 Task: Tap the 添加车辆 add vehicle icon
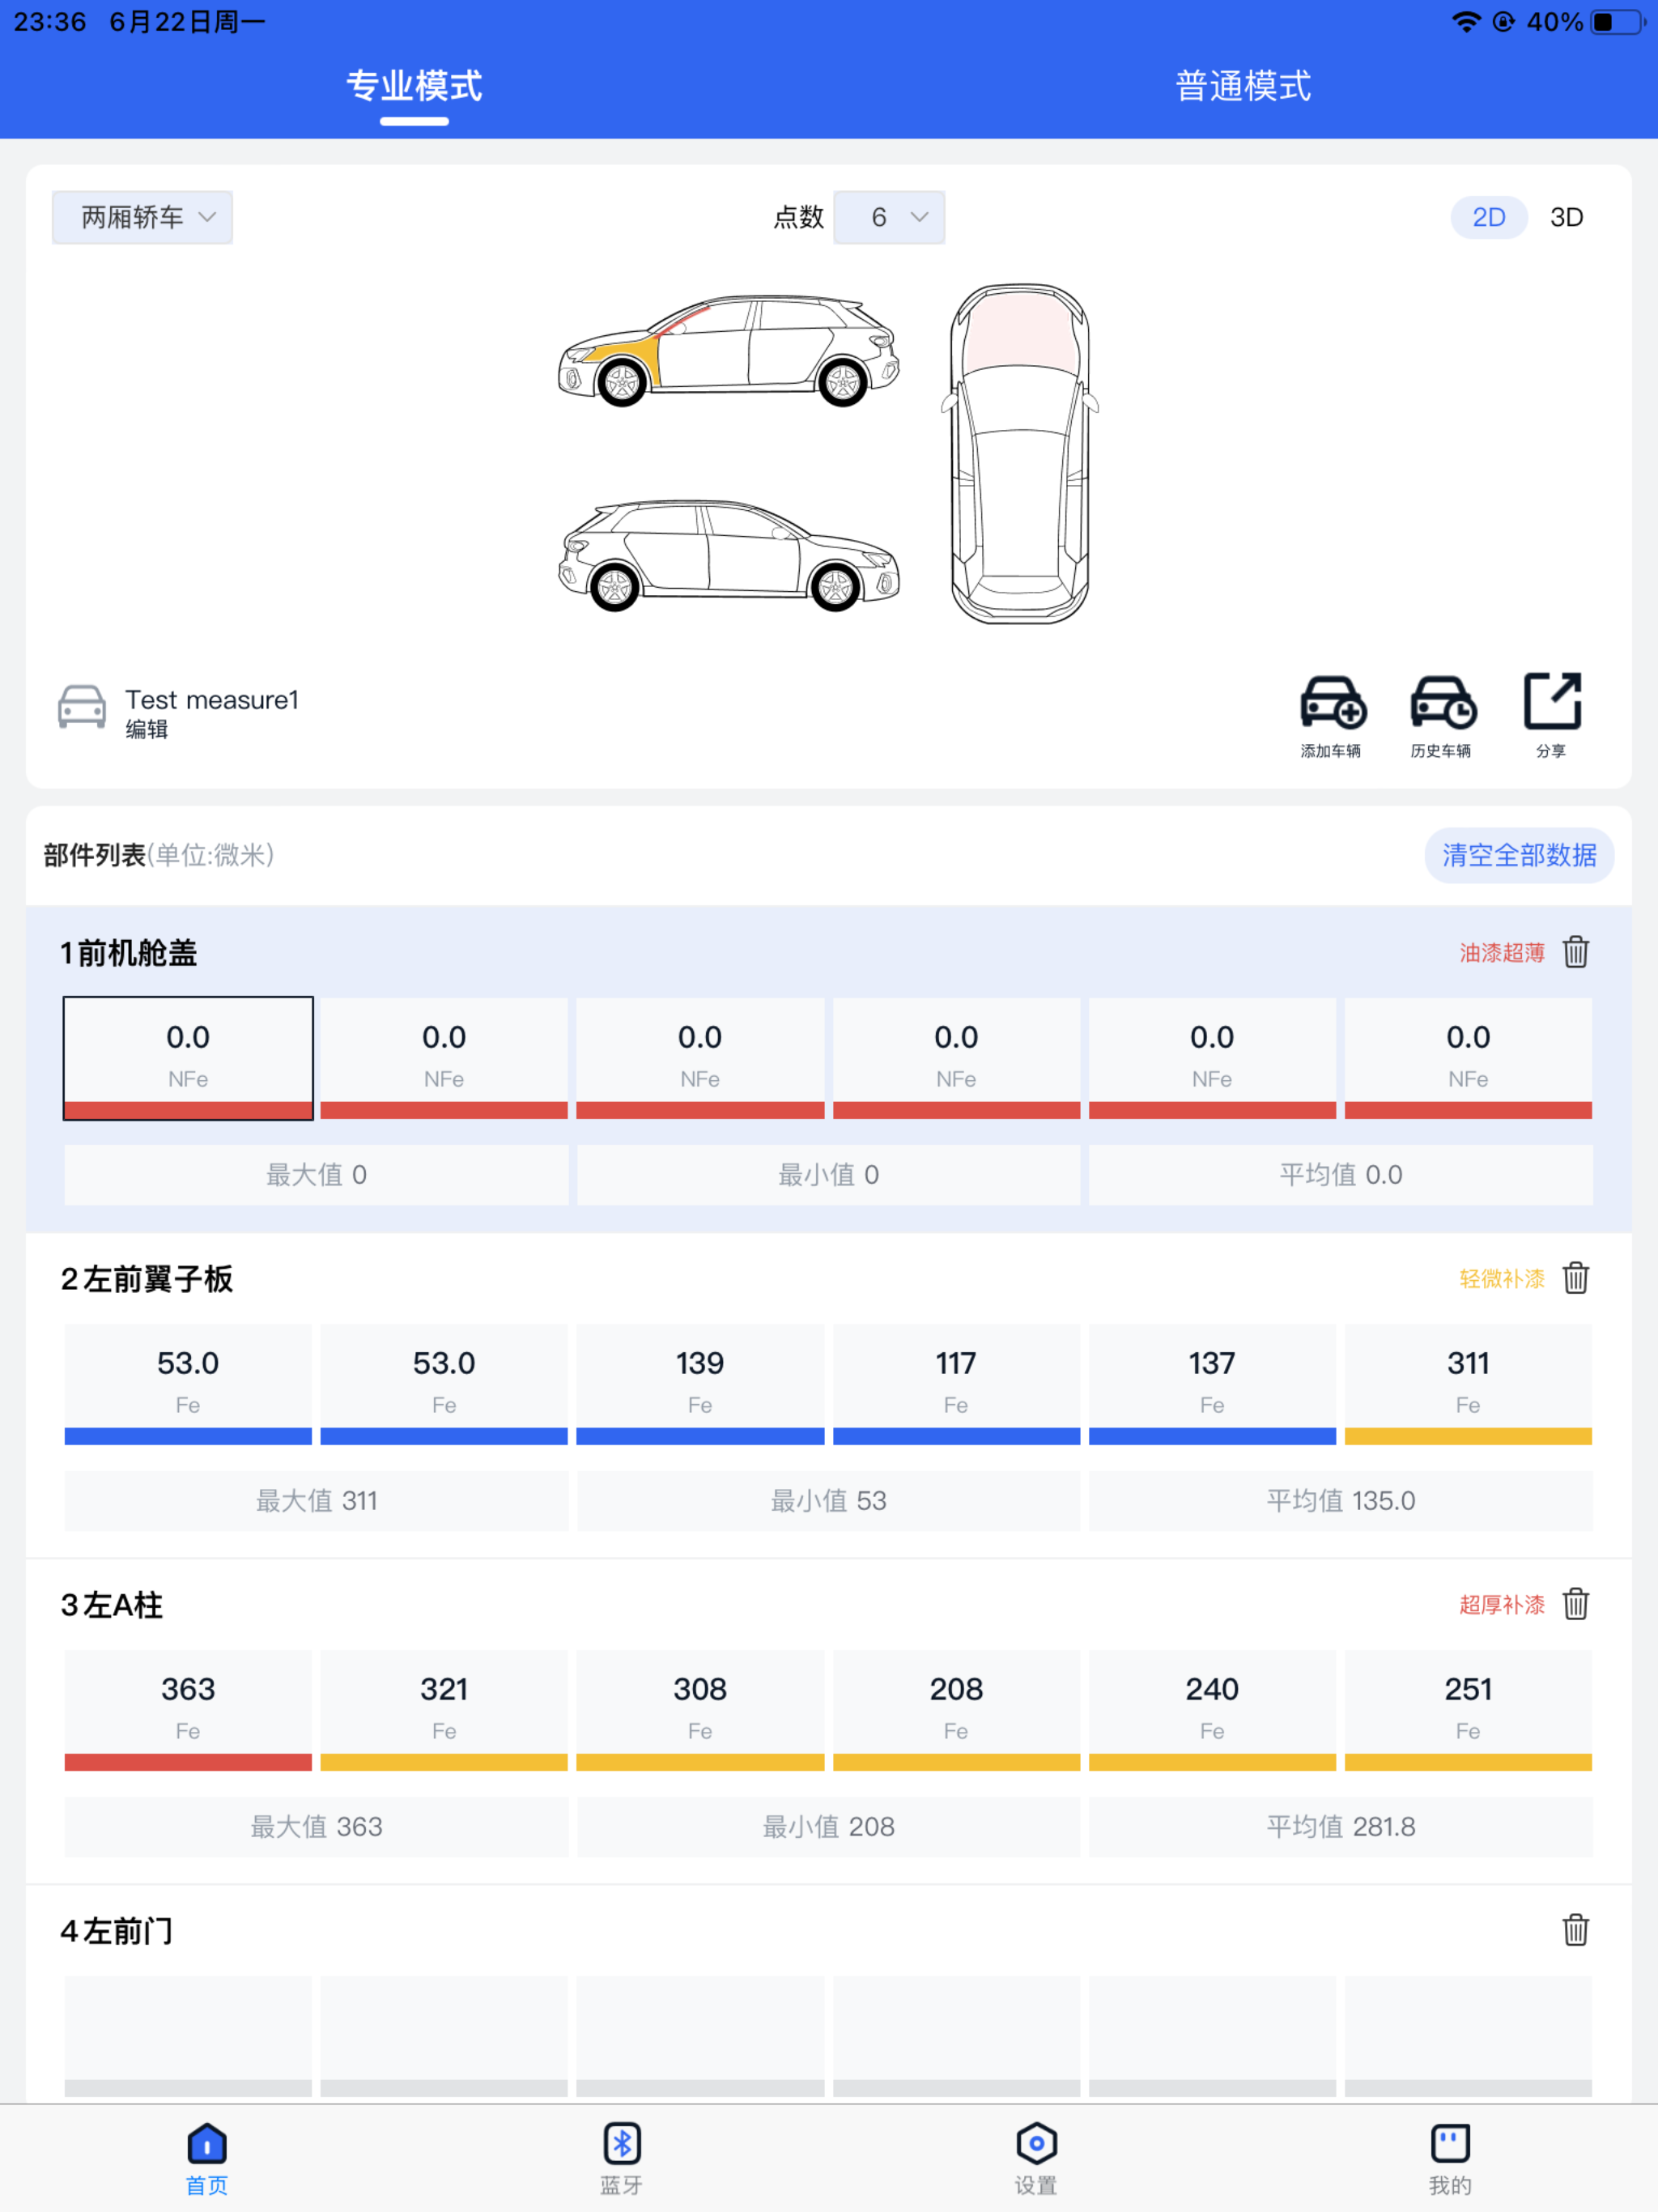pyautogui.click(x=1332, y=703)
